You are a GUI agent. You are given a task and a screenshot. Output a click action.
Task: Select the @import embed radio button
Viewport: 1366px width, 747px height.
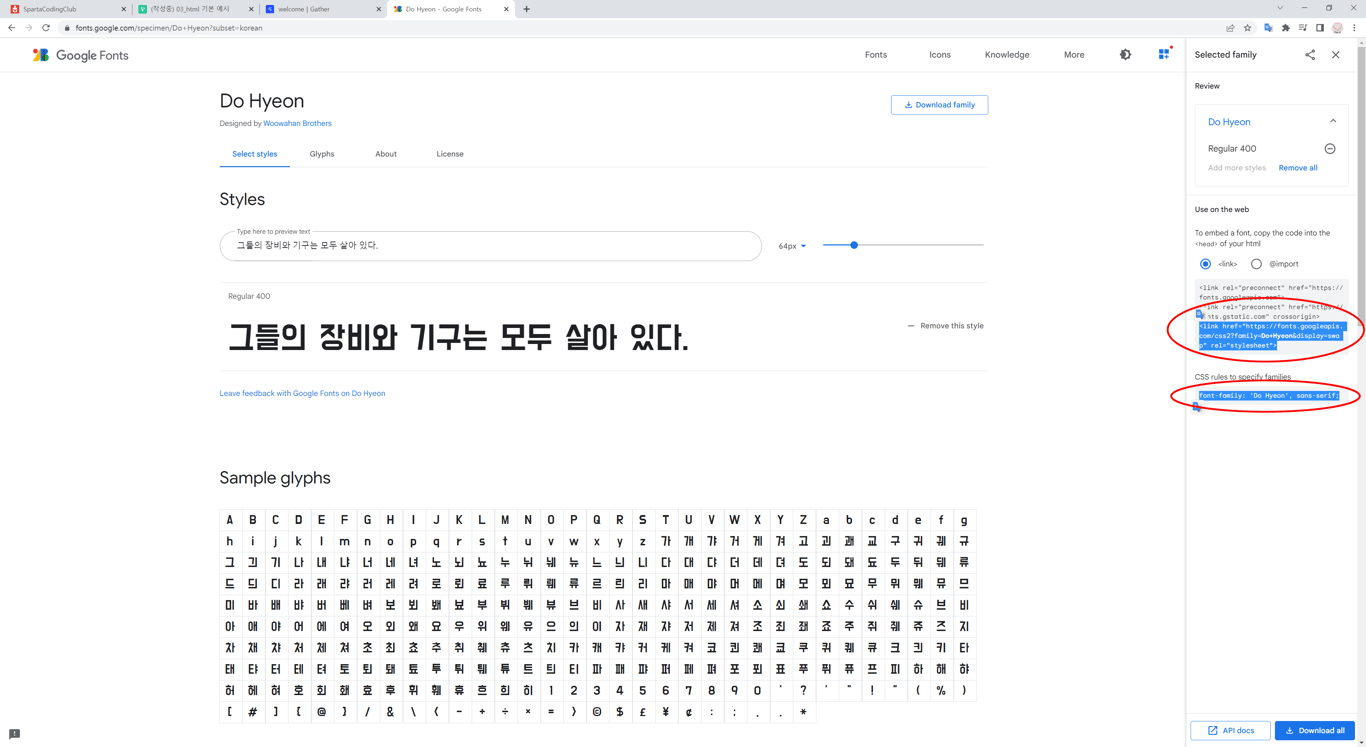pyautogui.click(x=1256, y=264)
